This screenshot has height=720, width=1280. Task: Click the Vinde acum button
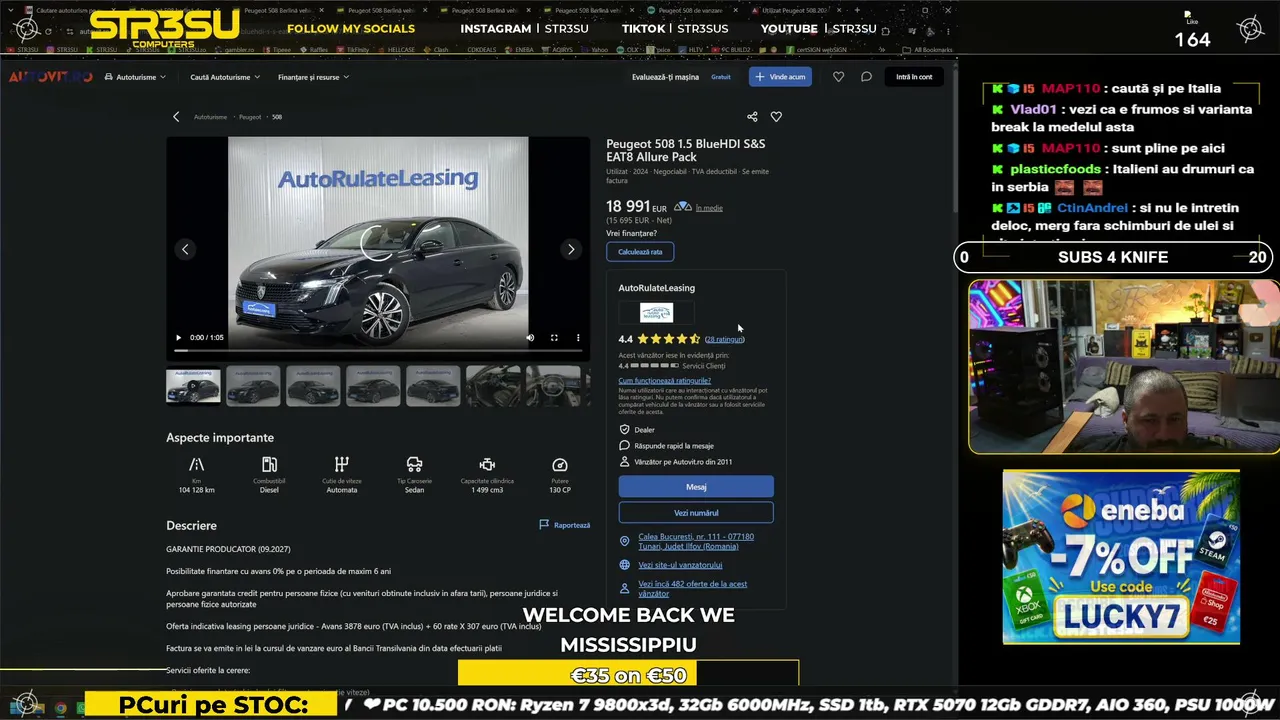click(x=781, y=77)
